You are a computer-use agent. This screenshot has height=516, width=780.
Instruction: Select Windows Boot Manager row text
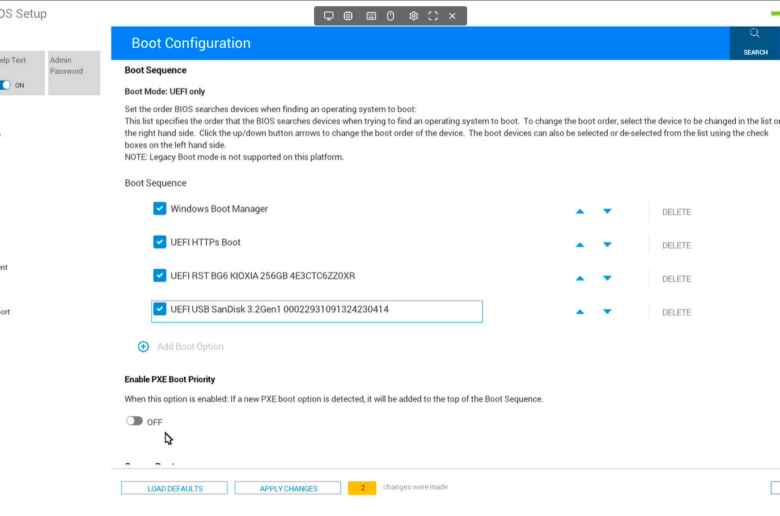pyautogui.click(x=219, y=209)
